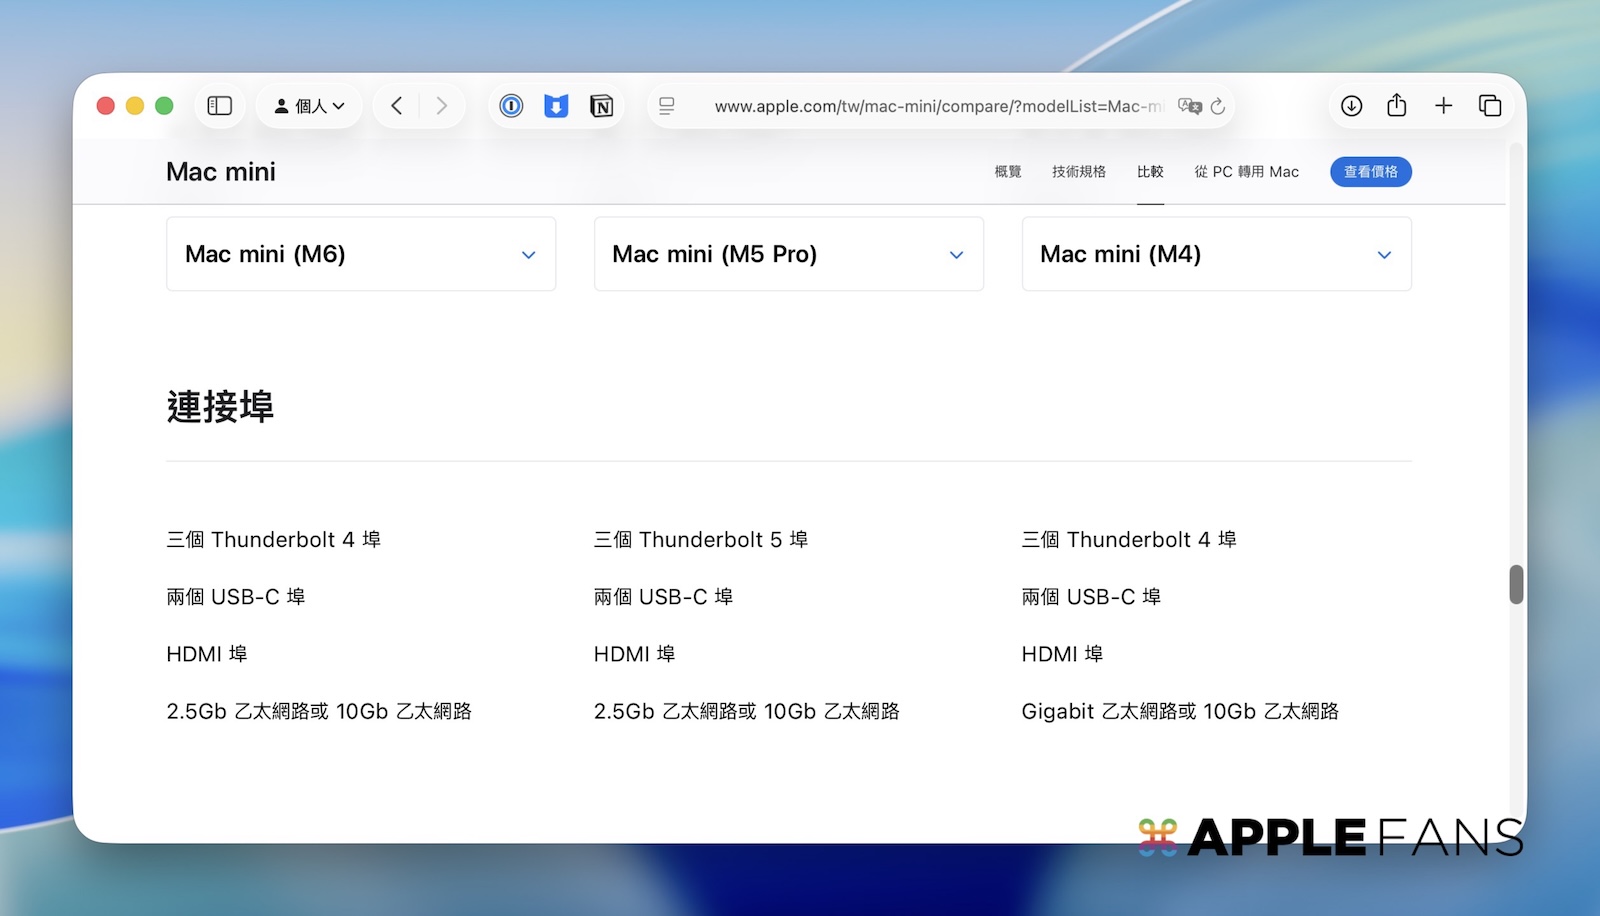Select the 比較 tab

coord(1150,172)
